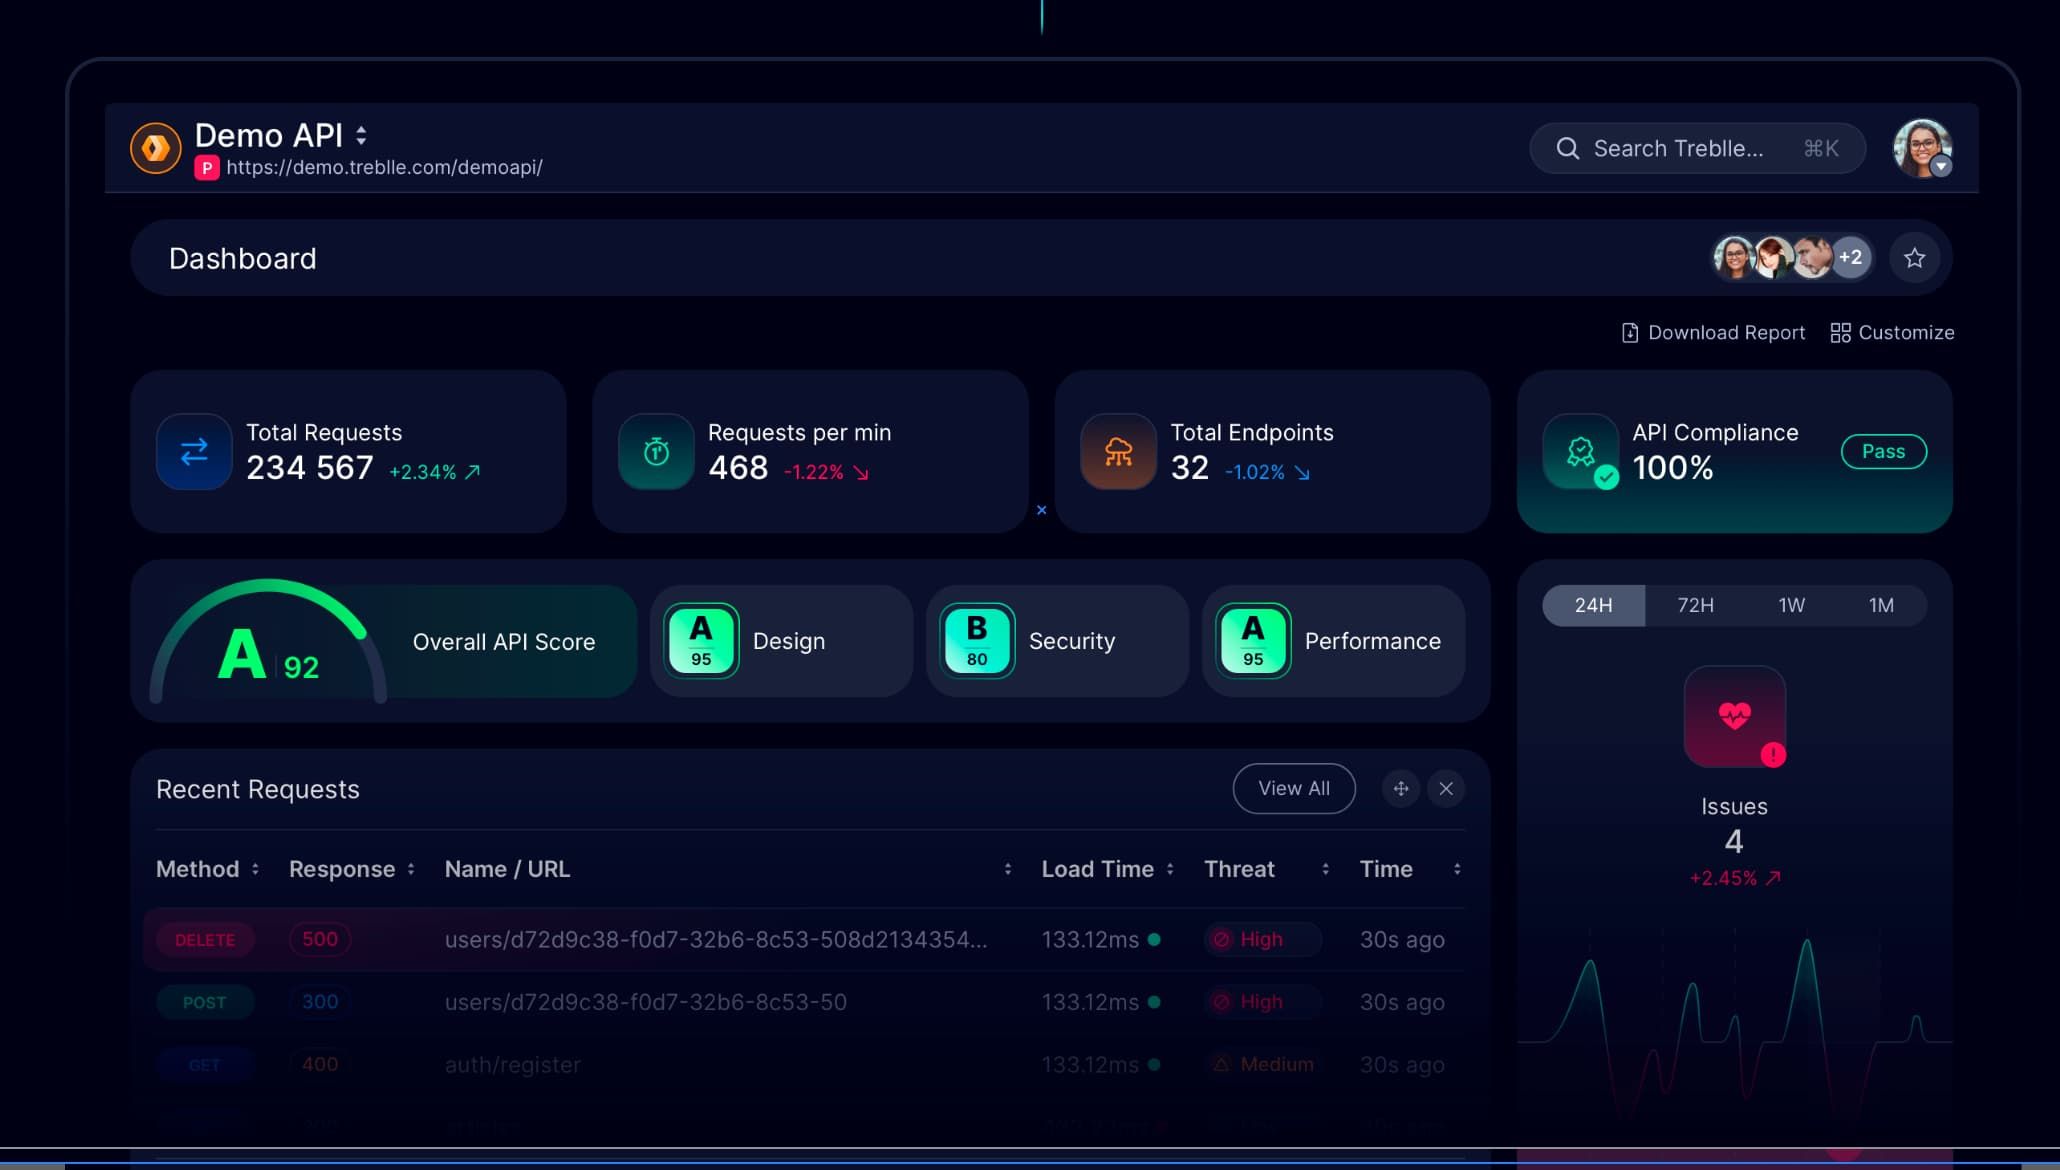Click the Total Endpoints cloud icon
This screenshot has height=1170, width=2060.
coord(1117,451)
